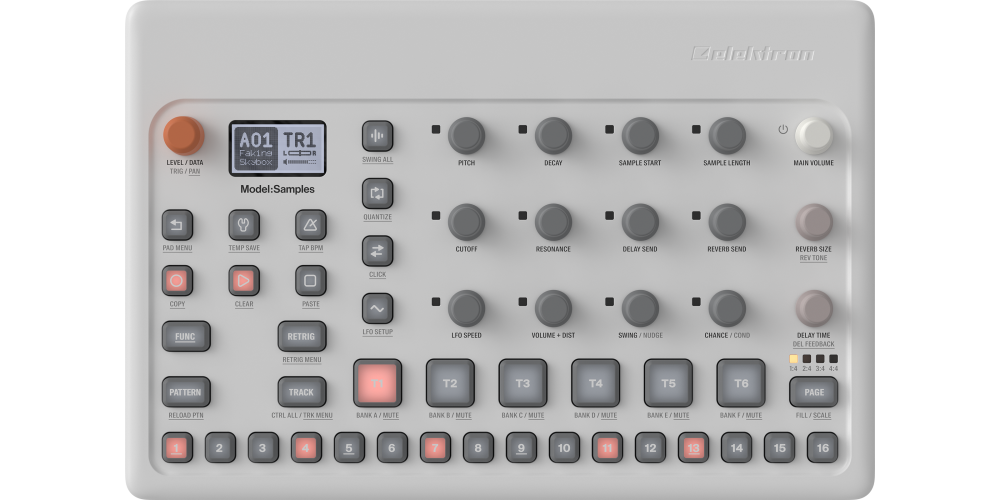Select the T4 track pad
Image resolution: width=1000 pixels, height=500 pixels.
[x=596, y=383]
